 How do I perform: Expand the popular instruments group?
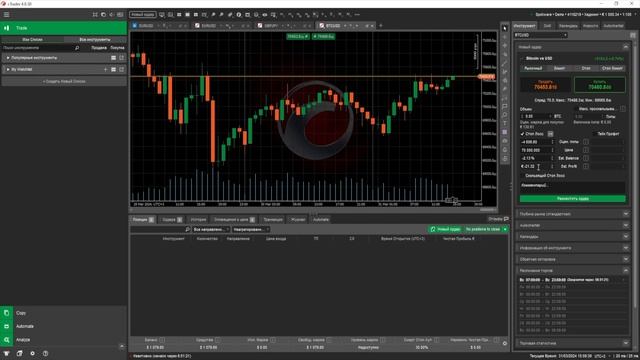pyautogui.click(x=8, y=58)
